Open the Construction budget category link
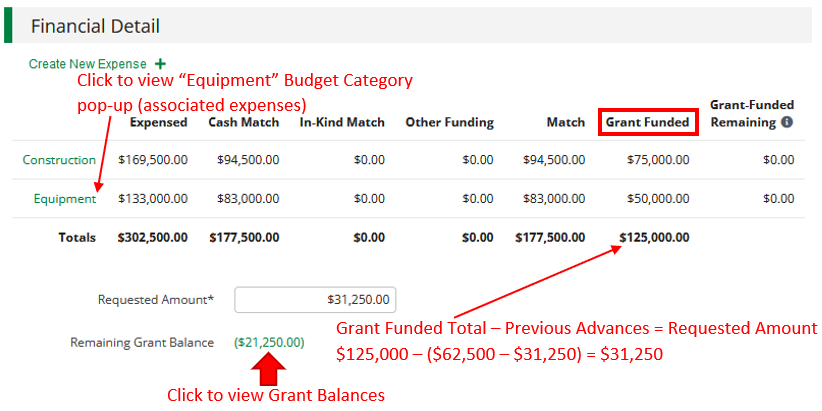 point(59,160)
